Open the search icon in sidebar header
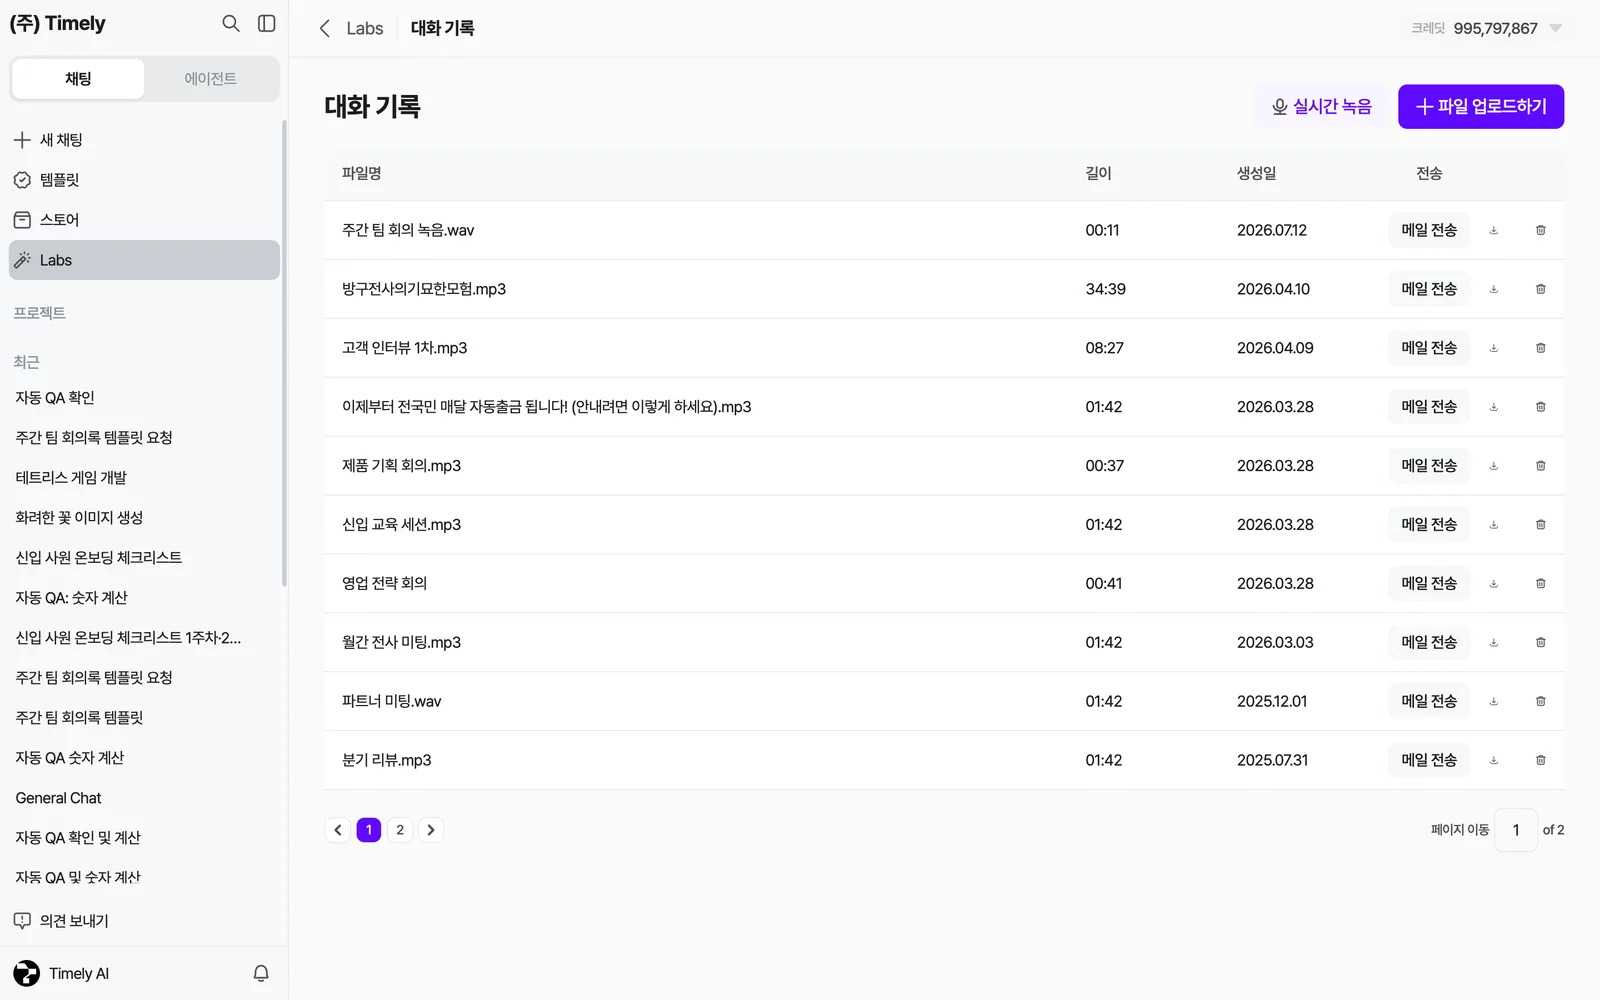The image size is (1600, 1000). tap(231, 23)
